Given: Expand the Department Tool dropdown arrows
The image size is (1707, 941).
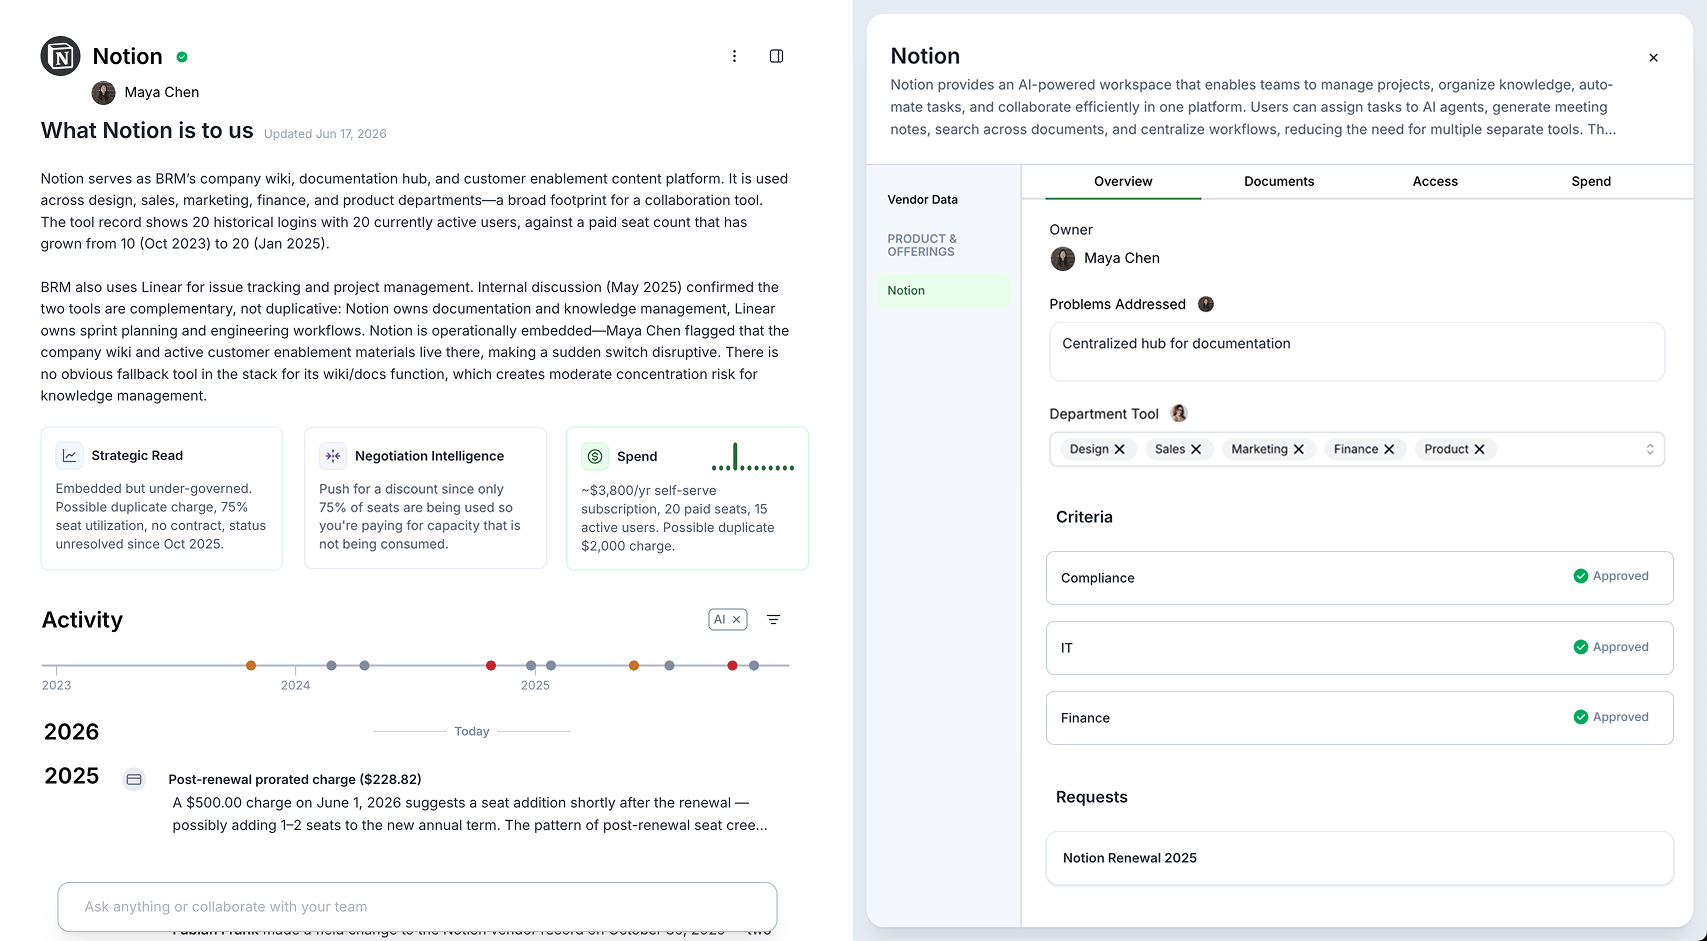Looking at the screenshot, I should click(1650, 450).
